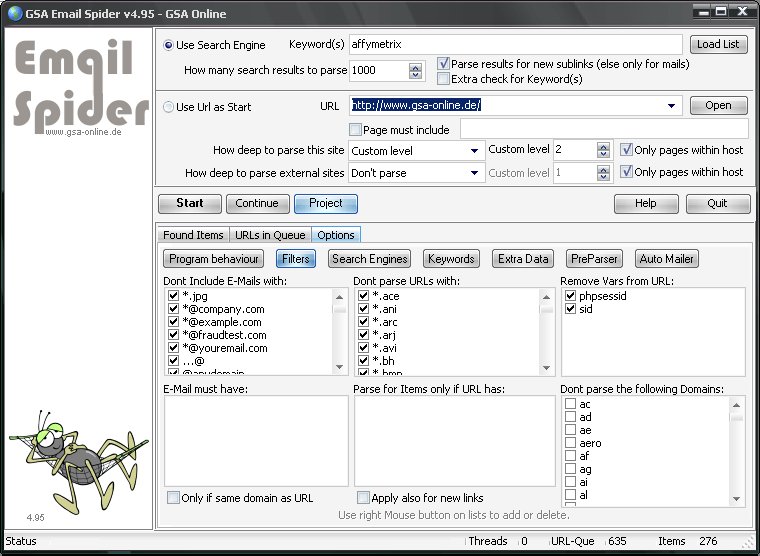Open How deep to parse external sites dropdown
The height and width of the screenshot is (556, 760).
coord(475,173)
